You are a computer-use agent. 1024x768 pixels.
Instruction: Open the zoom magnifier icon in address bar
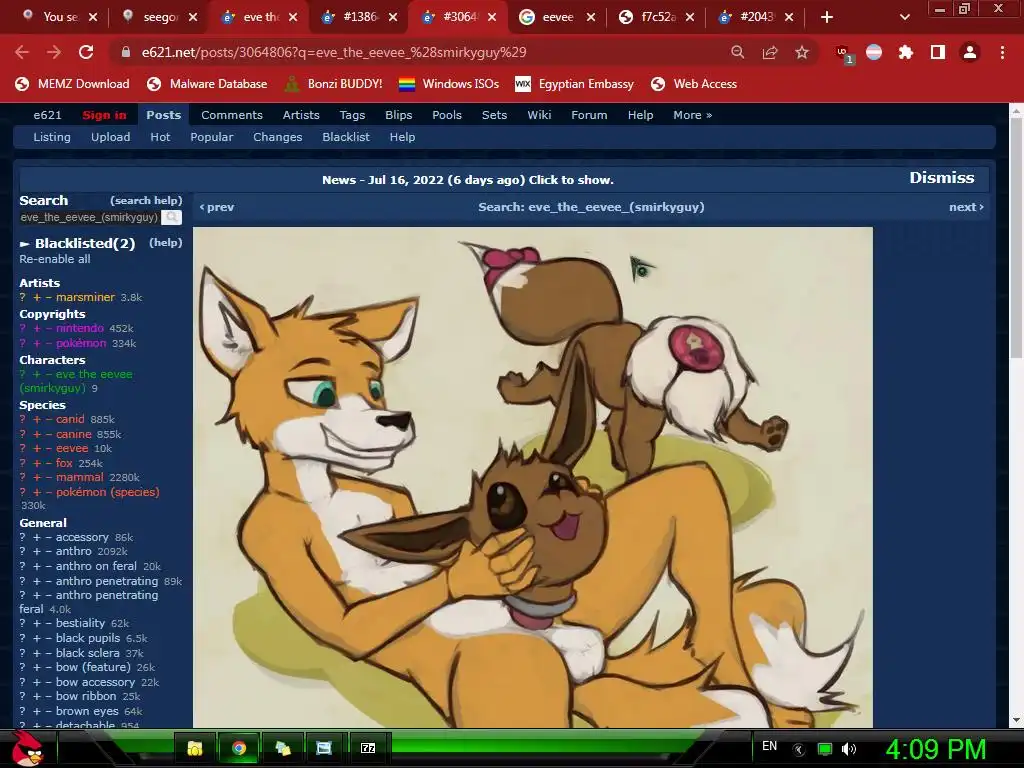(x=737, y=52)
